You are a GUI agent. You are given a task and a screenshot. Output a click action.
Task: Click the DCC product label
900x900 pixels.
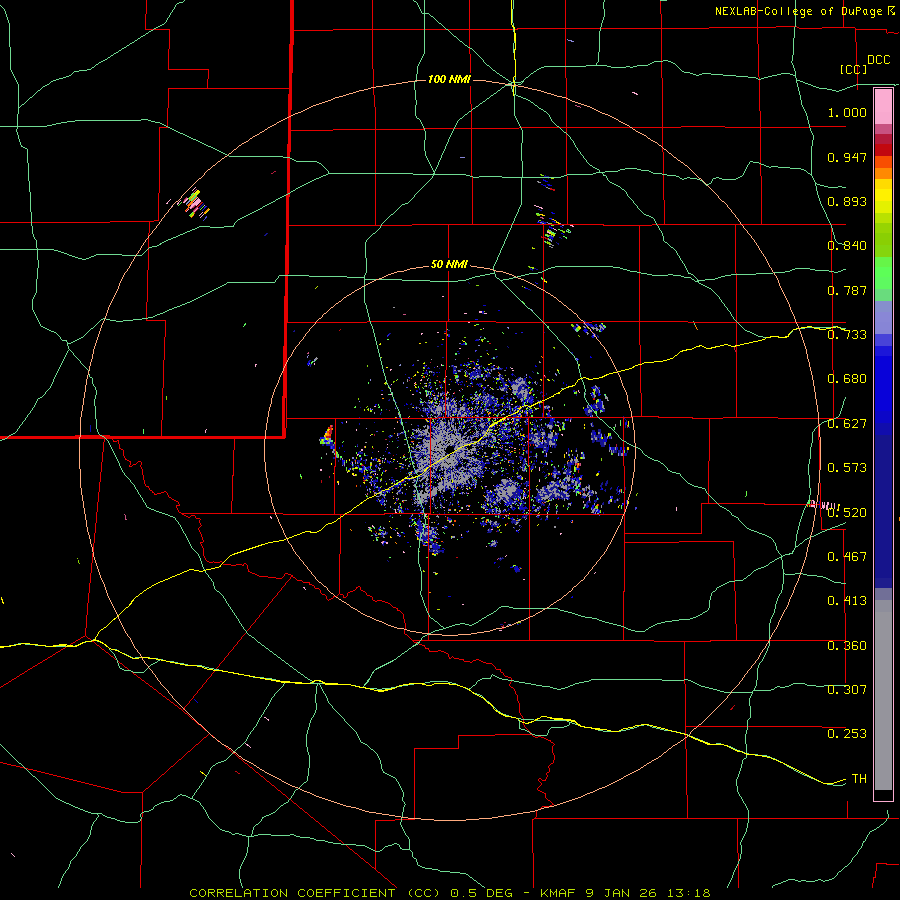[x=878, y=60]
